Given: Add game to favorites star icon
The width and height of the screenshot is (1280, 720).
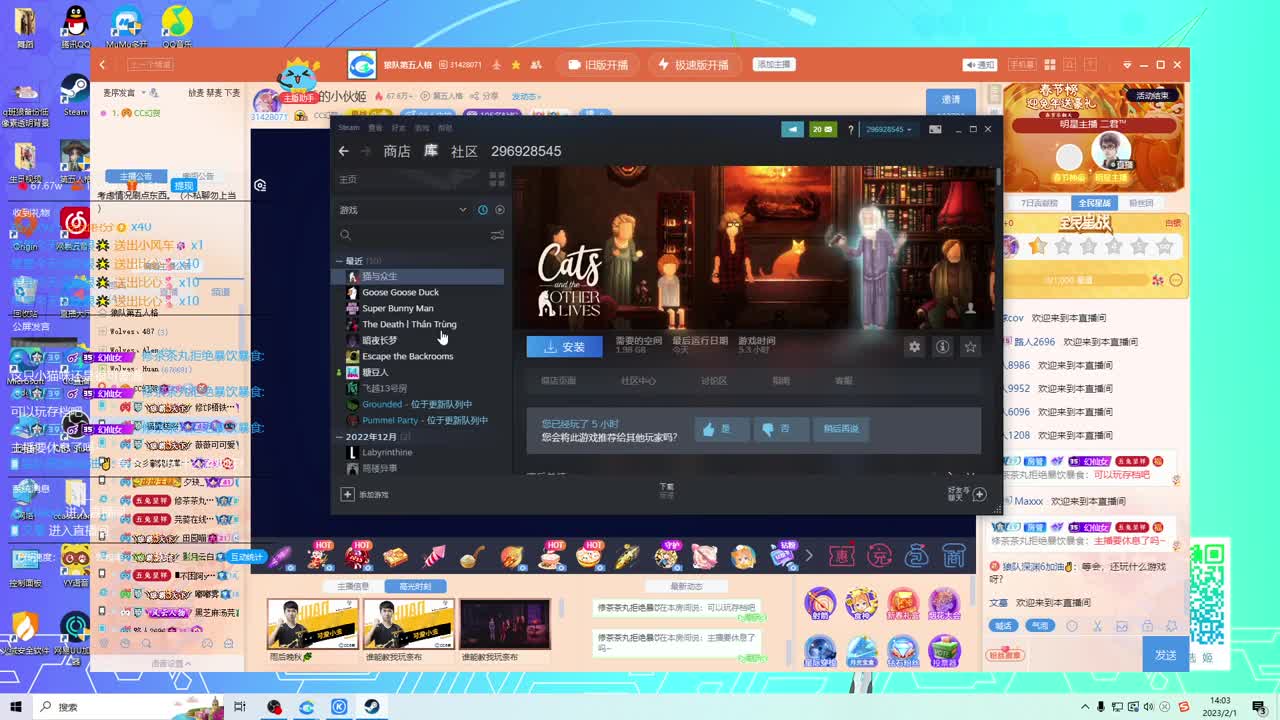Looking at the screenshot, I should [x=970, y=347].
